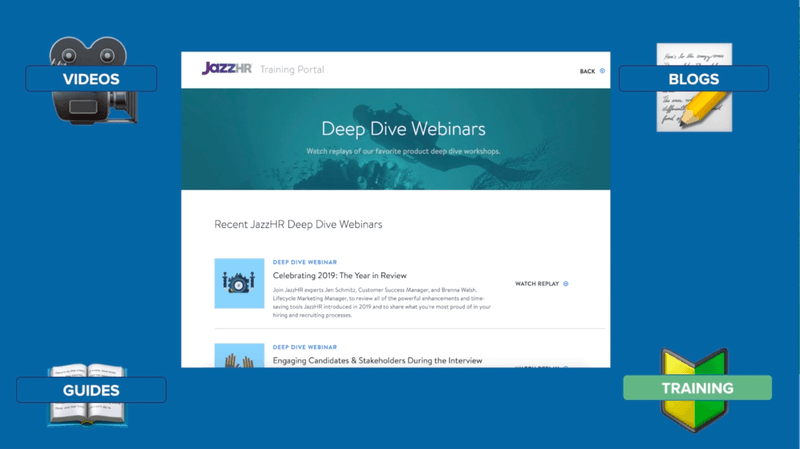800x449 pixels.
Task: Click DEEP DIVE WEBINAR tag above Engaging Candidates
Action: 305,347
